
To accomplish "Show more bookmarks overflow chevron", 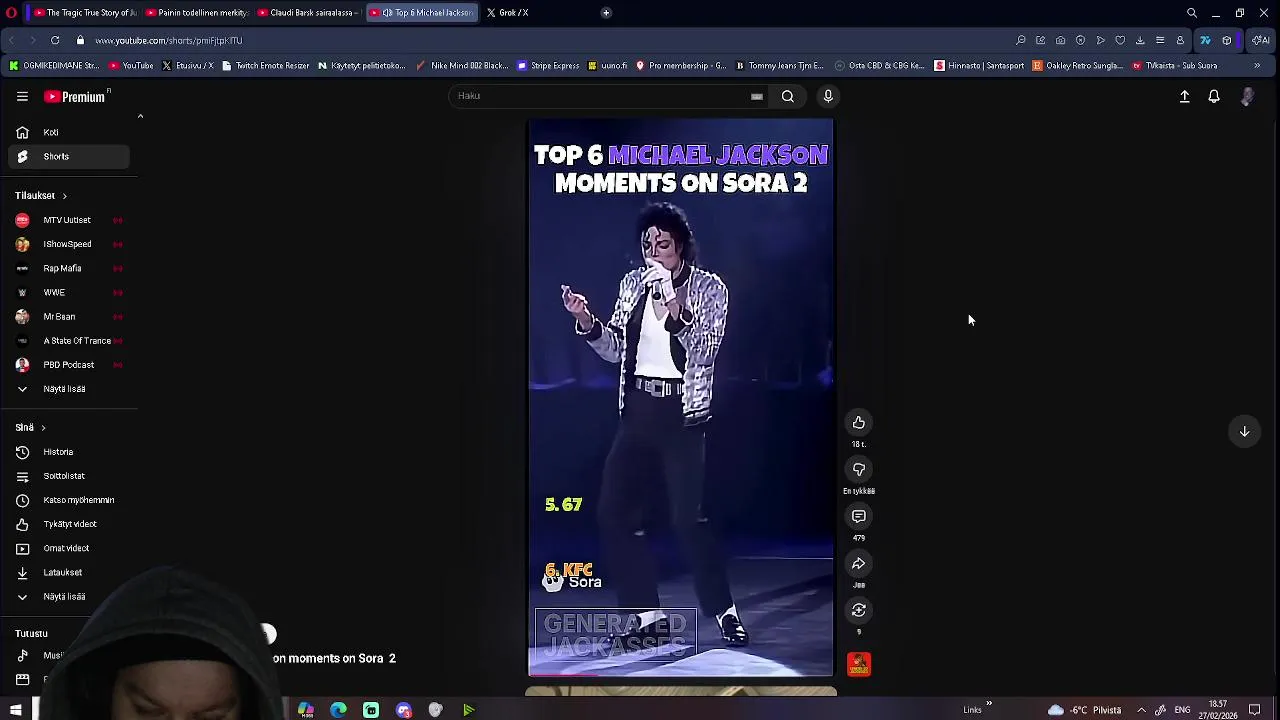I will coord(1257,66).
